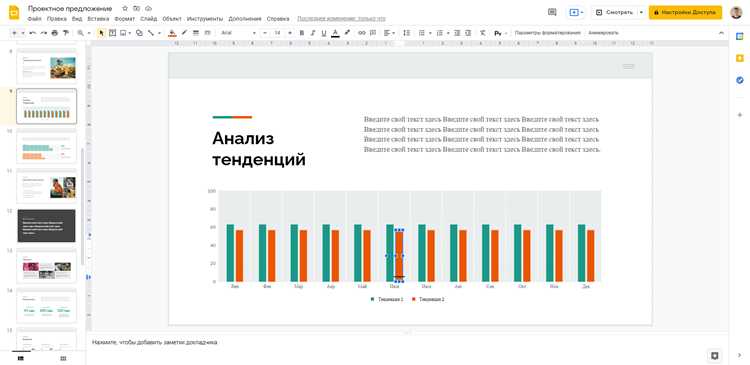Click the insert image icon

(123, 33)
